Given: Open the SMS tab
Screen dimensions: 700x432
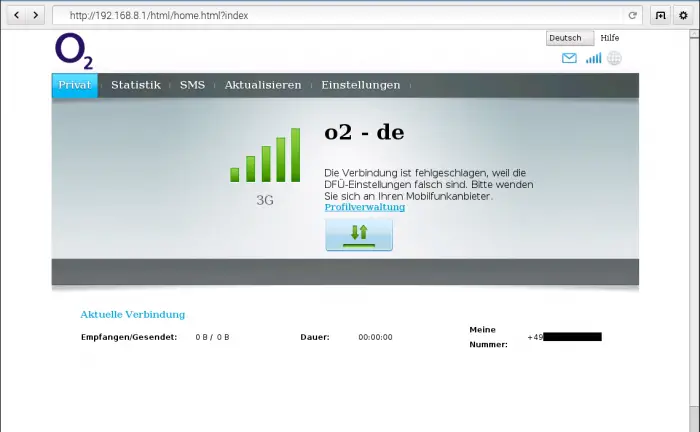Looking at the screenshot, I should pos(192,85).
